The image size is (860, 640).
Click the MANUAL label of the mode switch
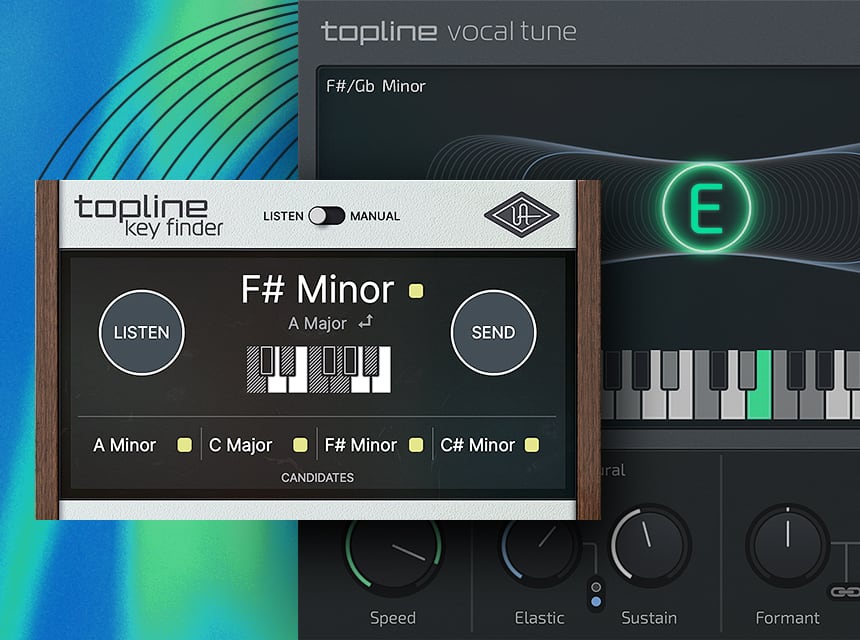coord(375,216)
